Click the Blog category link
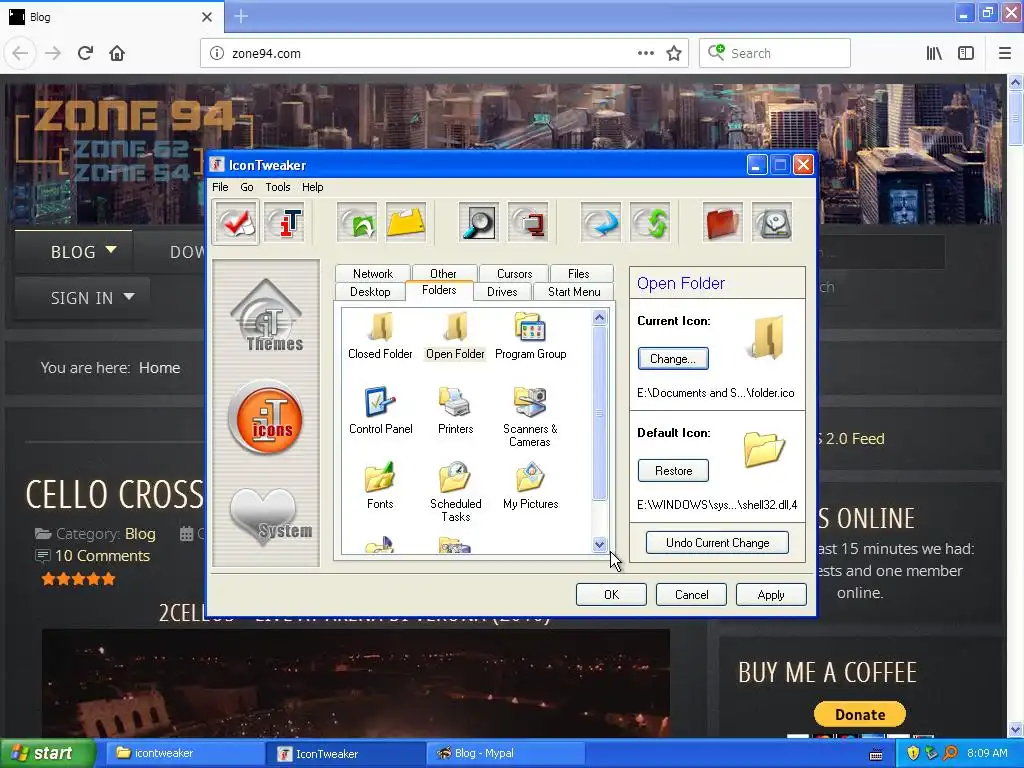1024x768 pixels. [x=140, y=534]
